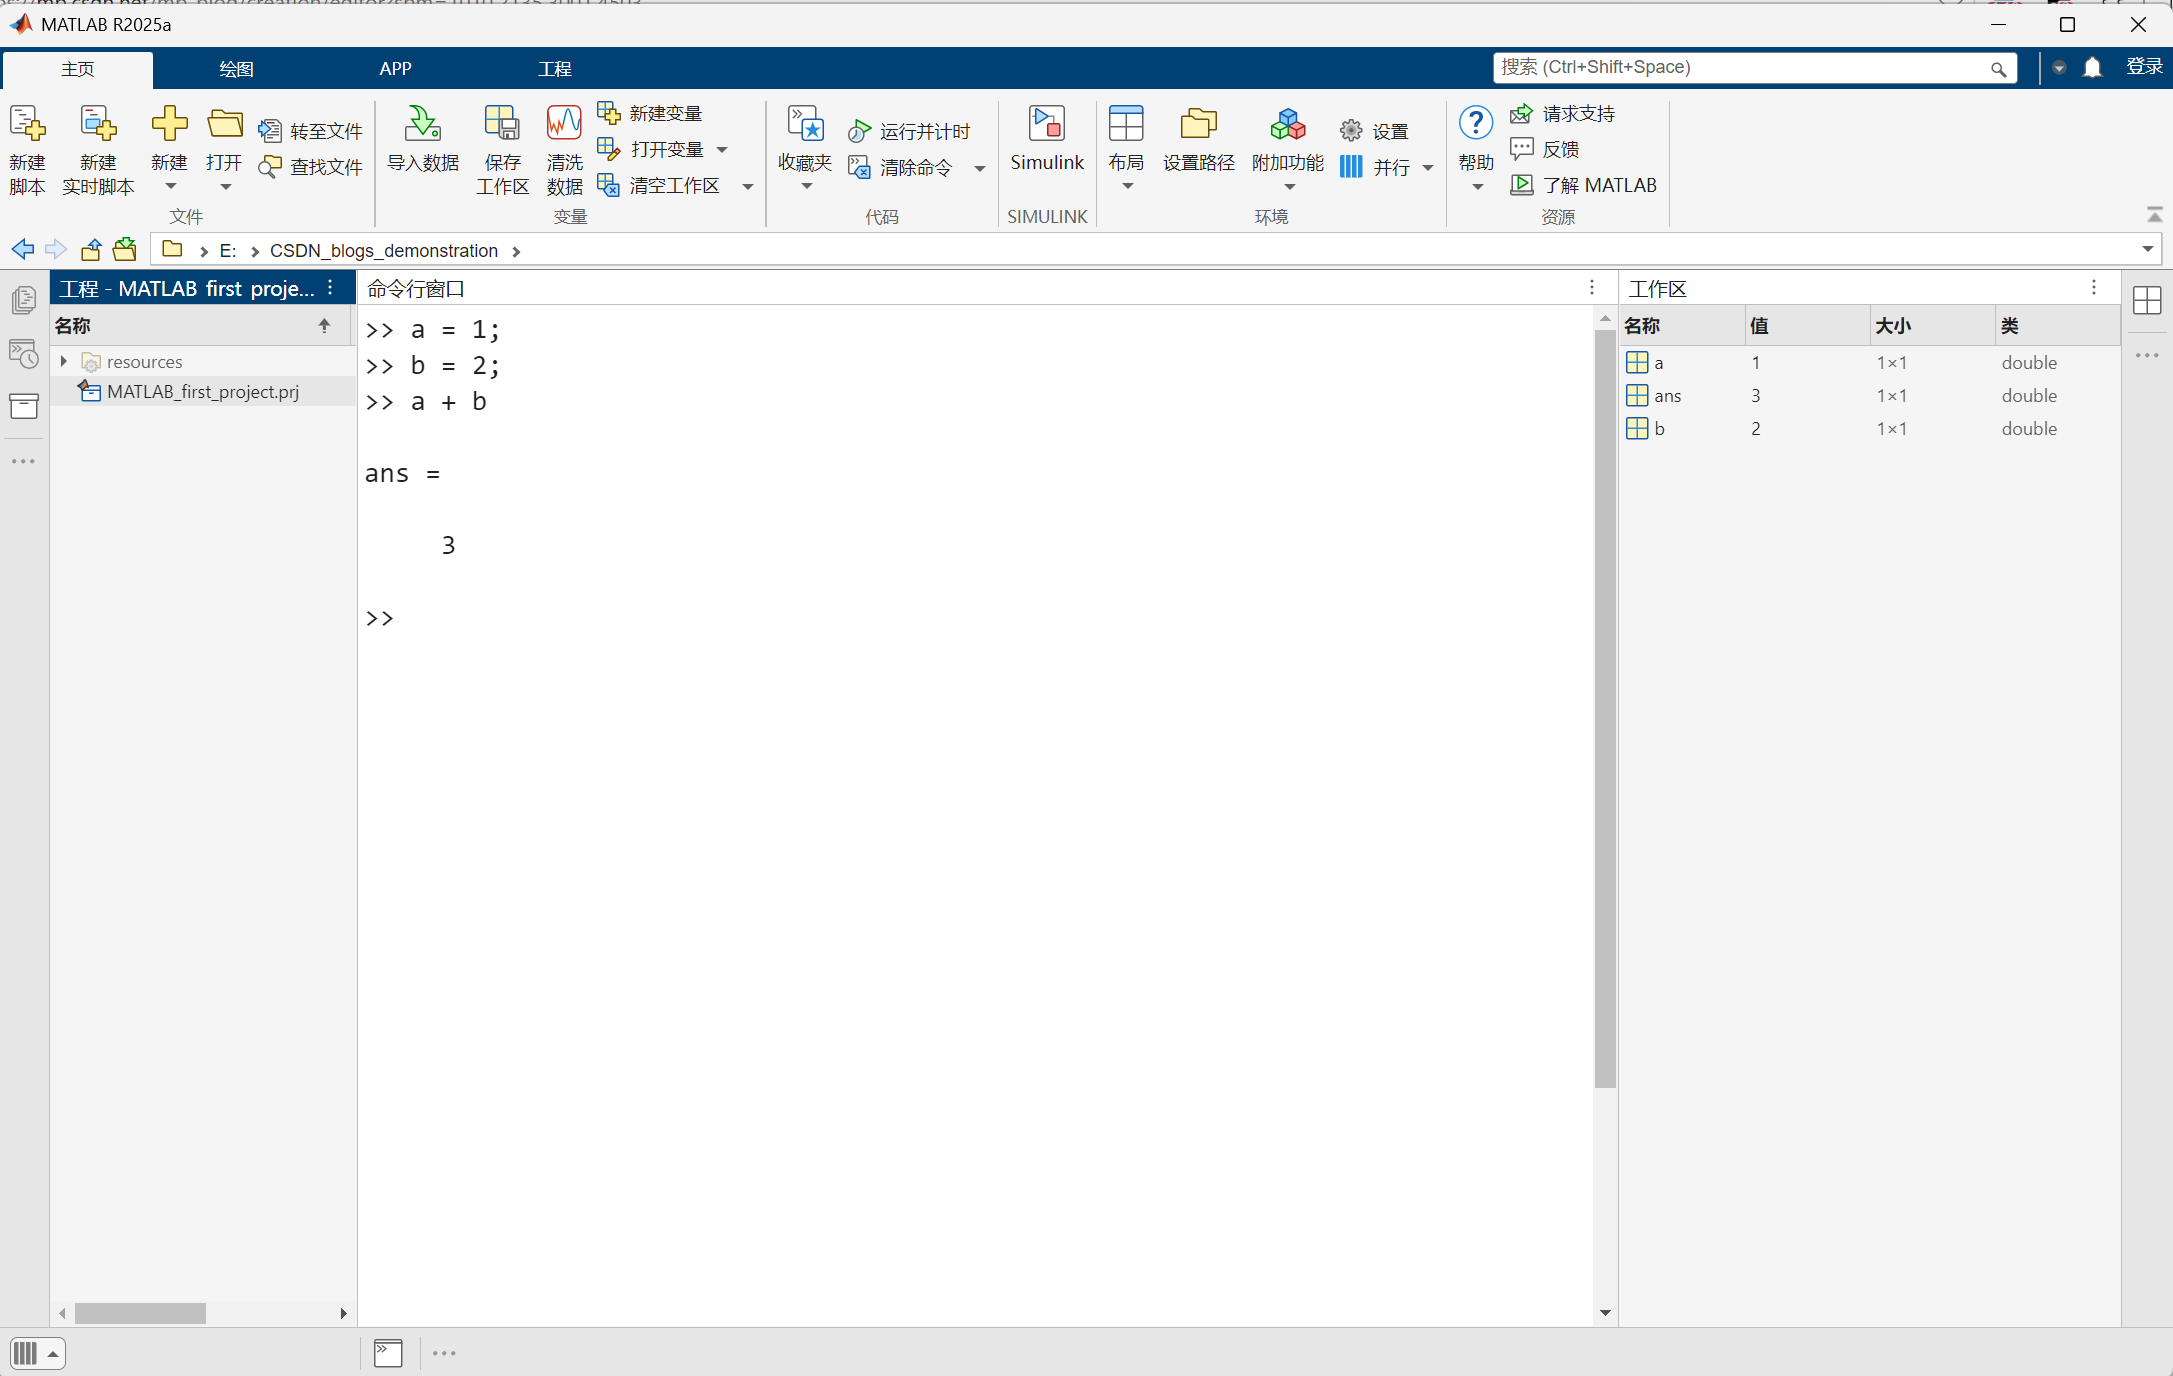Click 了解 MATLAB (Learn MATLAB) button
Image resolution: width=2173 pixels, height=1376 pixels.
(x=1598, y=185)
